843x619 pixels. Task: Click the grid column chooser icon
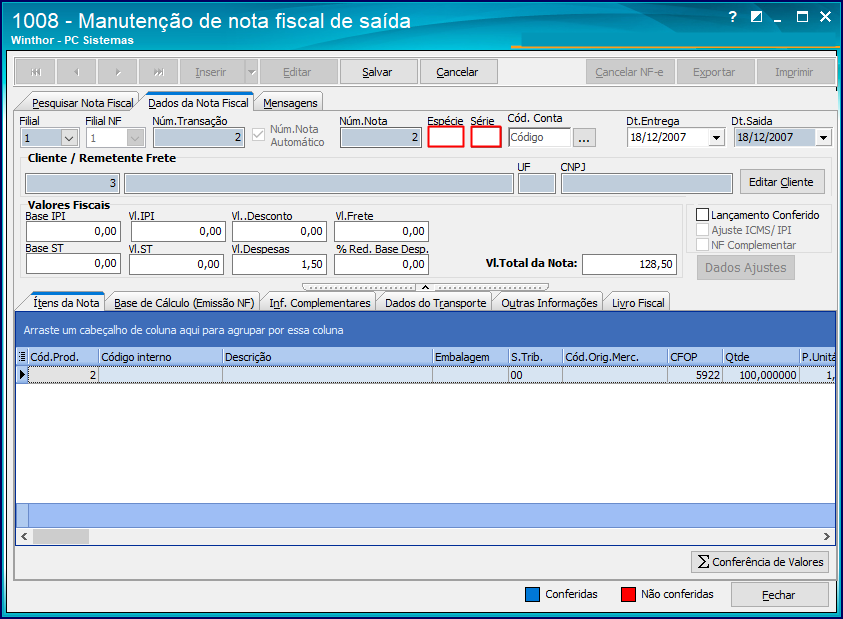[x=22, y=357]
